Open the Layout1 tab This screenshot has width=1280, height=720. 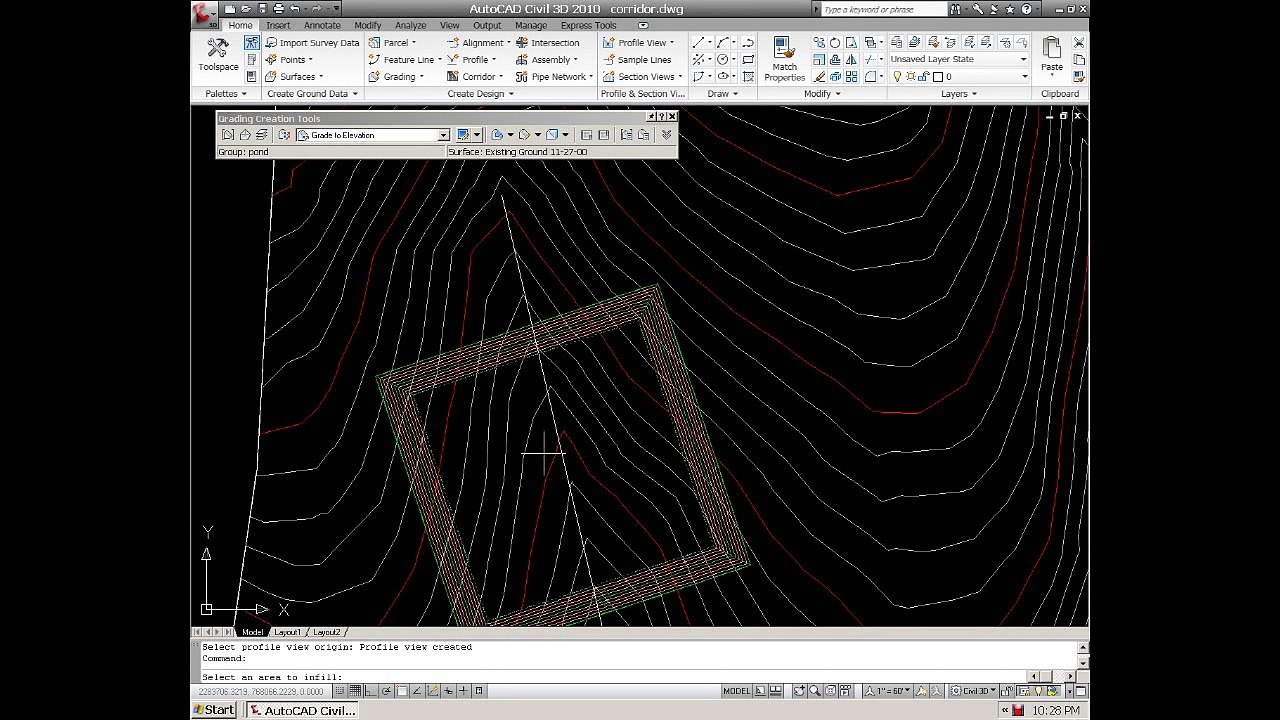pos(287,632)
